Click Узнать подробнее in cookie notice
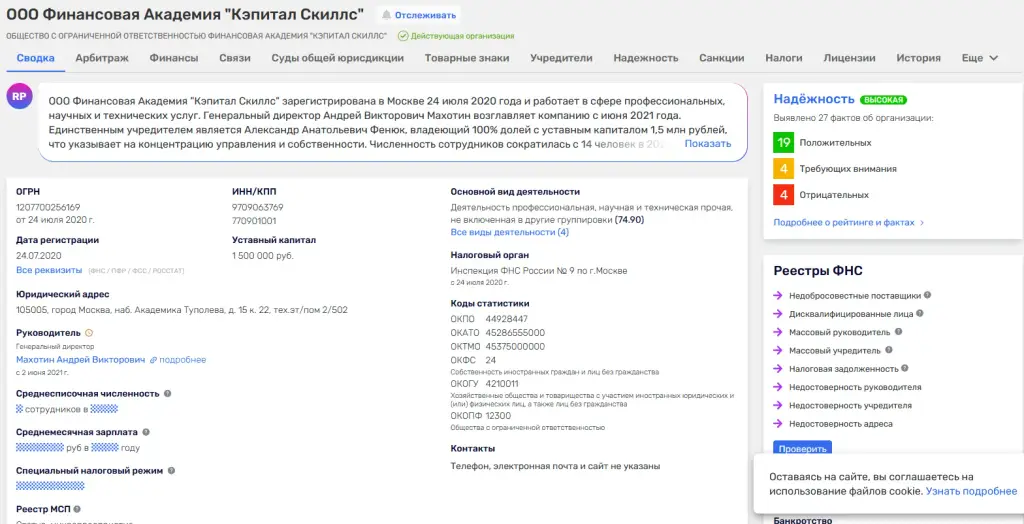Viewport: 1024px width, 524px height. pos(971,491)
